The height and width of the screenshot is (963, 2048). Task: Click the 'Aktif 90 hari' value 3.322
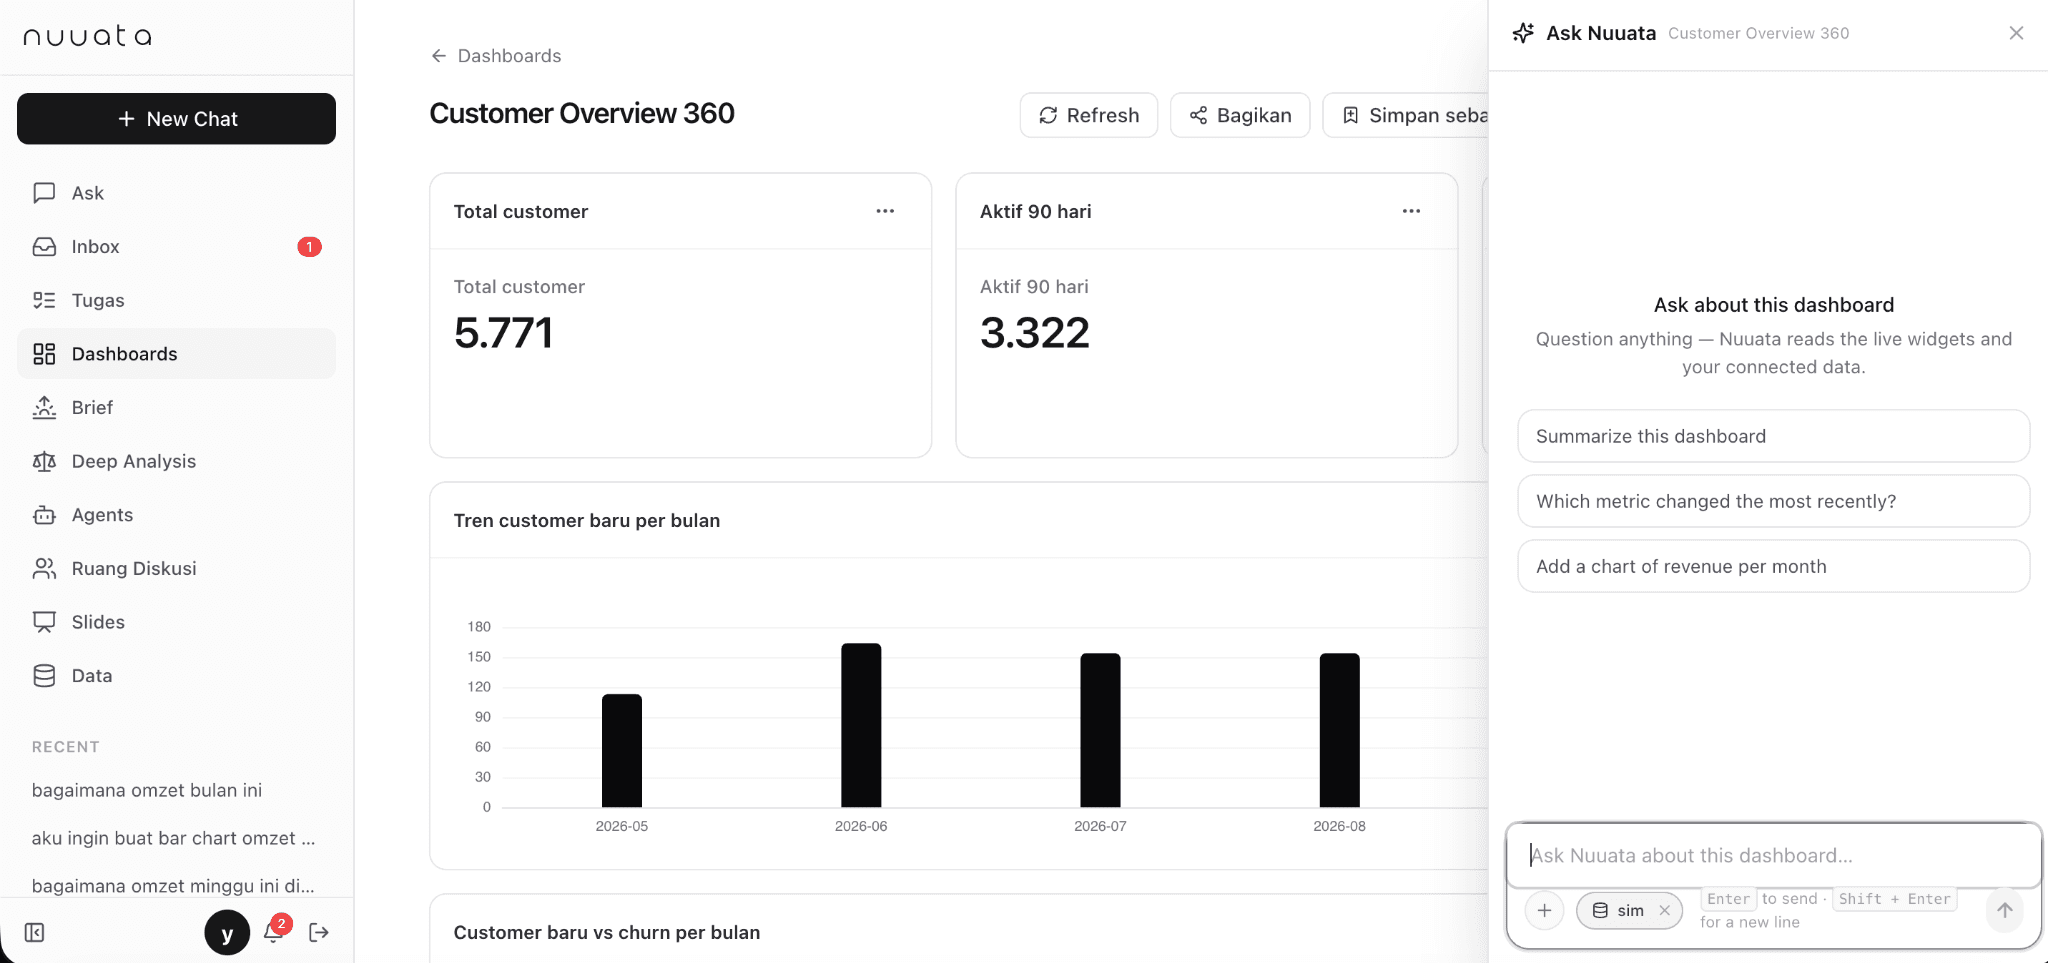1035,333
